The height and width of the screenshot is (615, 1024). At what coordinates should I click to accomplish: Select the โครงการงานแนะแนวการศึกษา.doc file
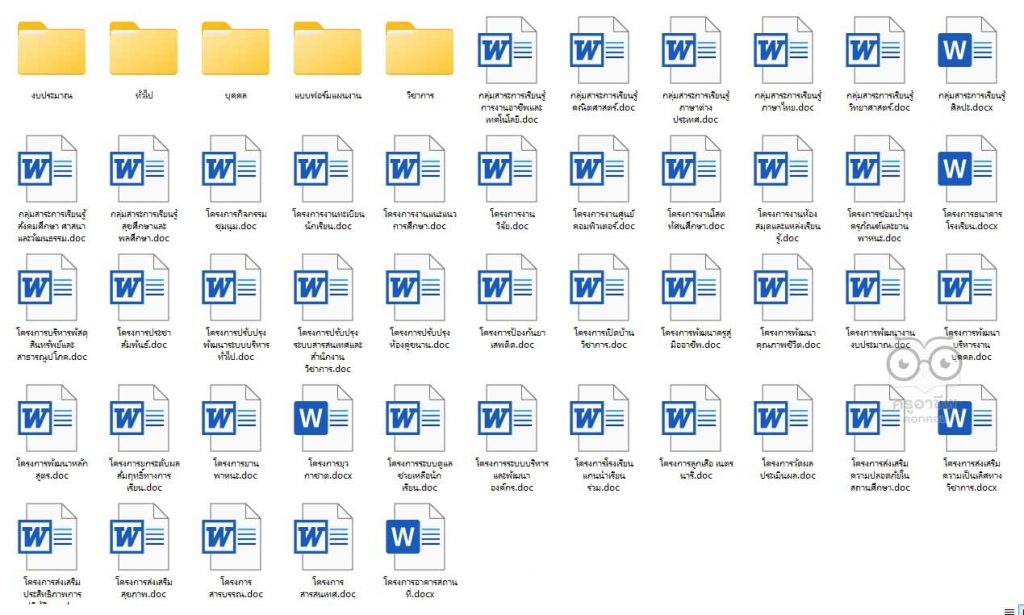tap(415, 168)
